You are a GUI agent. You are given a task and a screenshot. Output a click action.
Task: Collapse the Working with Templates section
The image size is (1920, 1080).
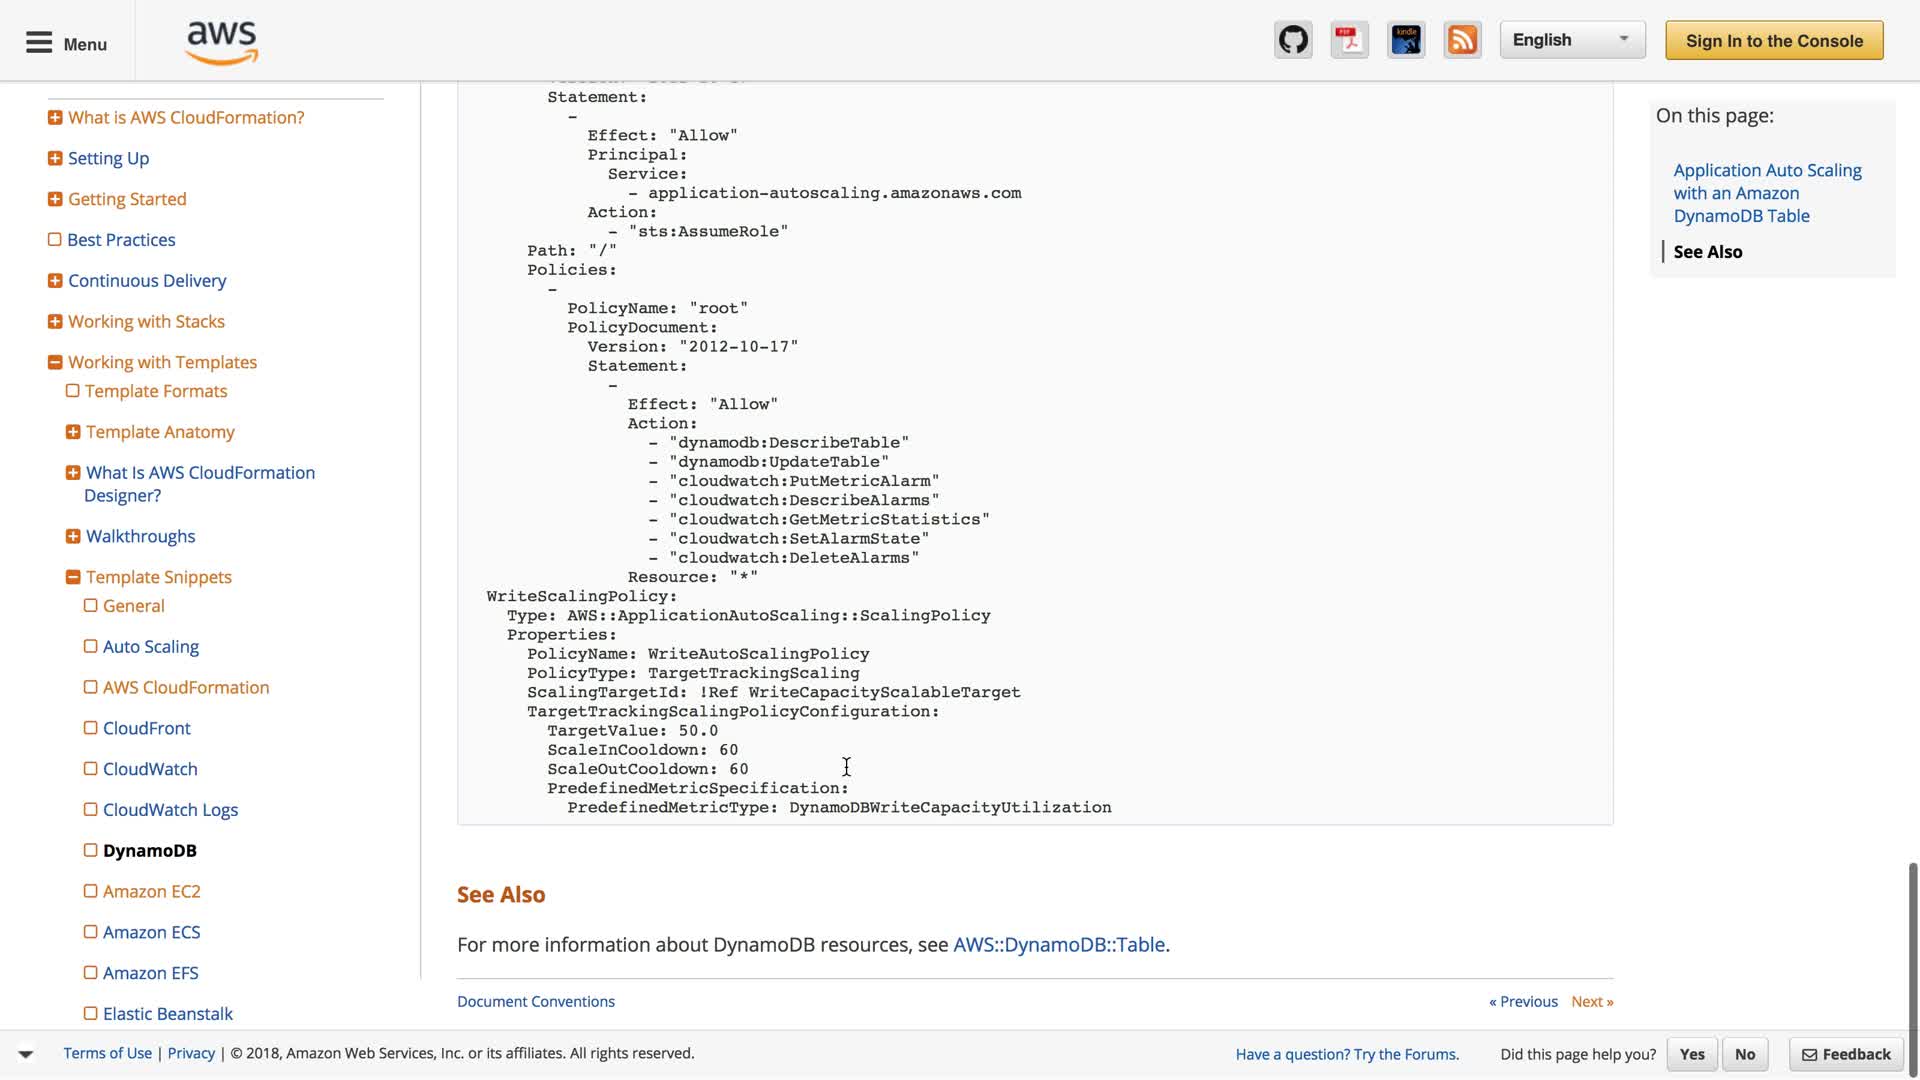[x=55, y=362]
